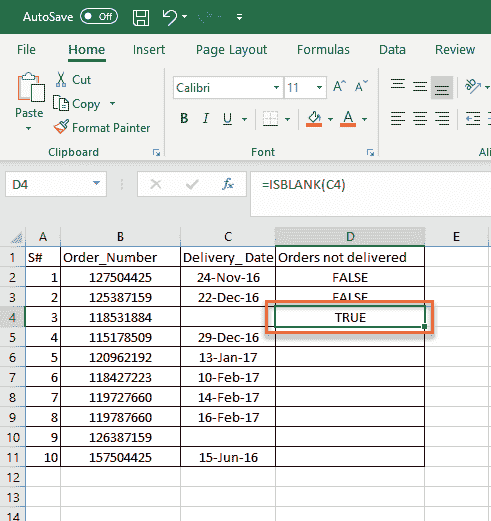Select cell D5 under TRUE value

coord(350,337)
